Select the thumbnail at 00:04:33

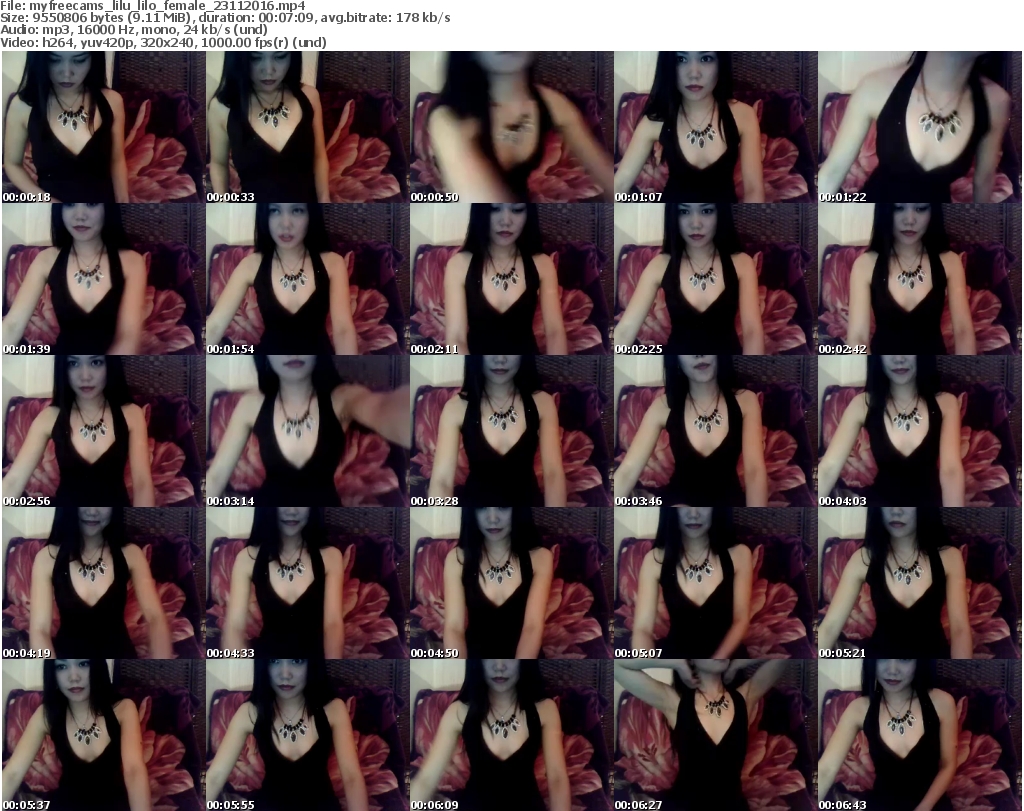click(308, 584)
